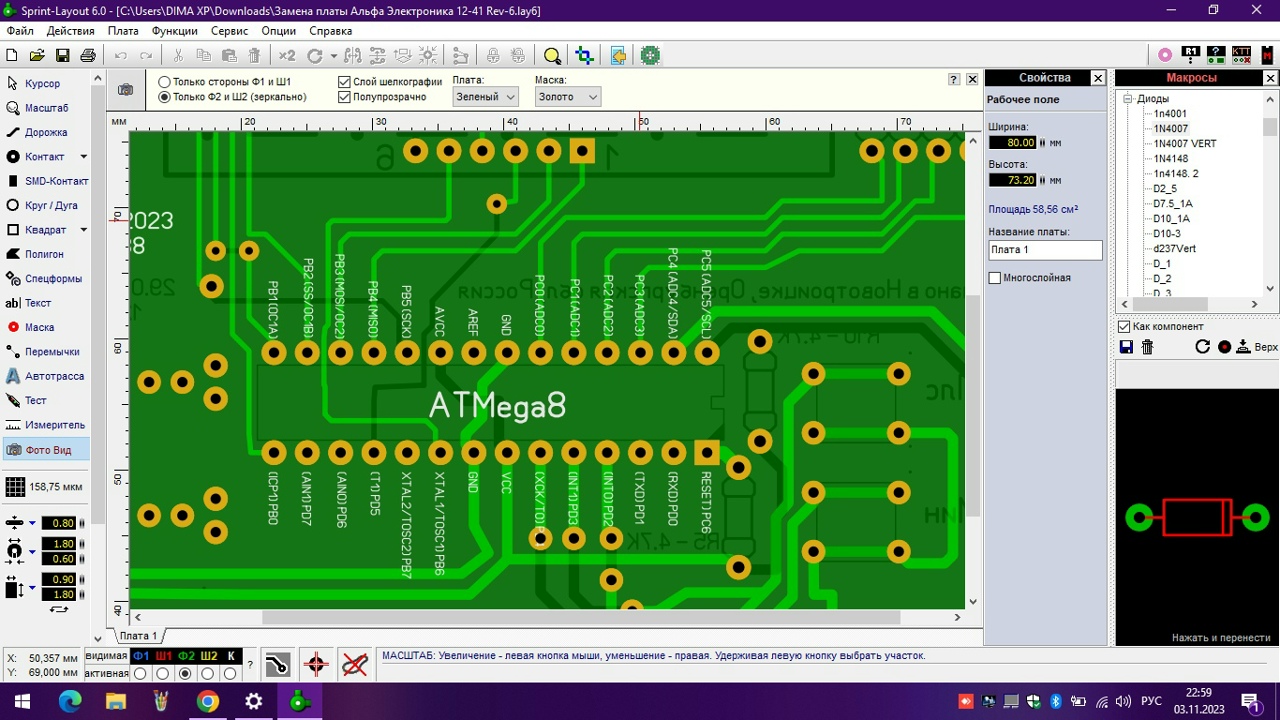Enable the Слой шелкографии checkbox
The width and height of the screenshot is (1280, 720).
tap(344, 82)
